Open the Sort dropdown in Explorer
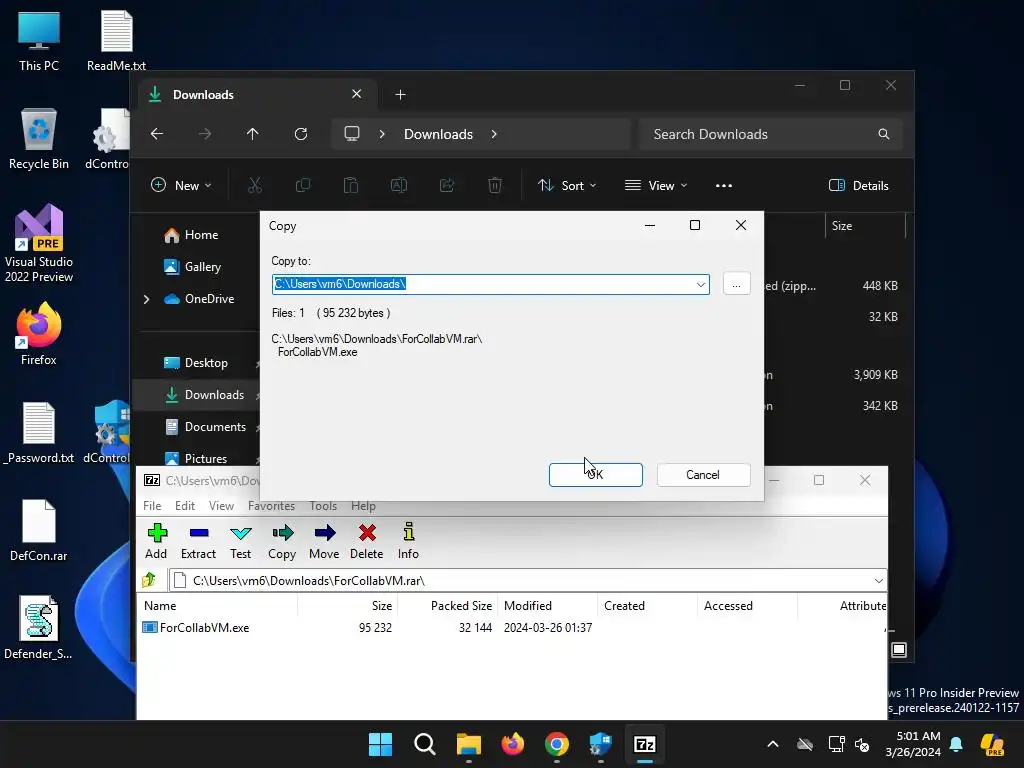1024x768 pixels. pyautogui.click(x=567, y=185)
